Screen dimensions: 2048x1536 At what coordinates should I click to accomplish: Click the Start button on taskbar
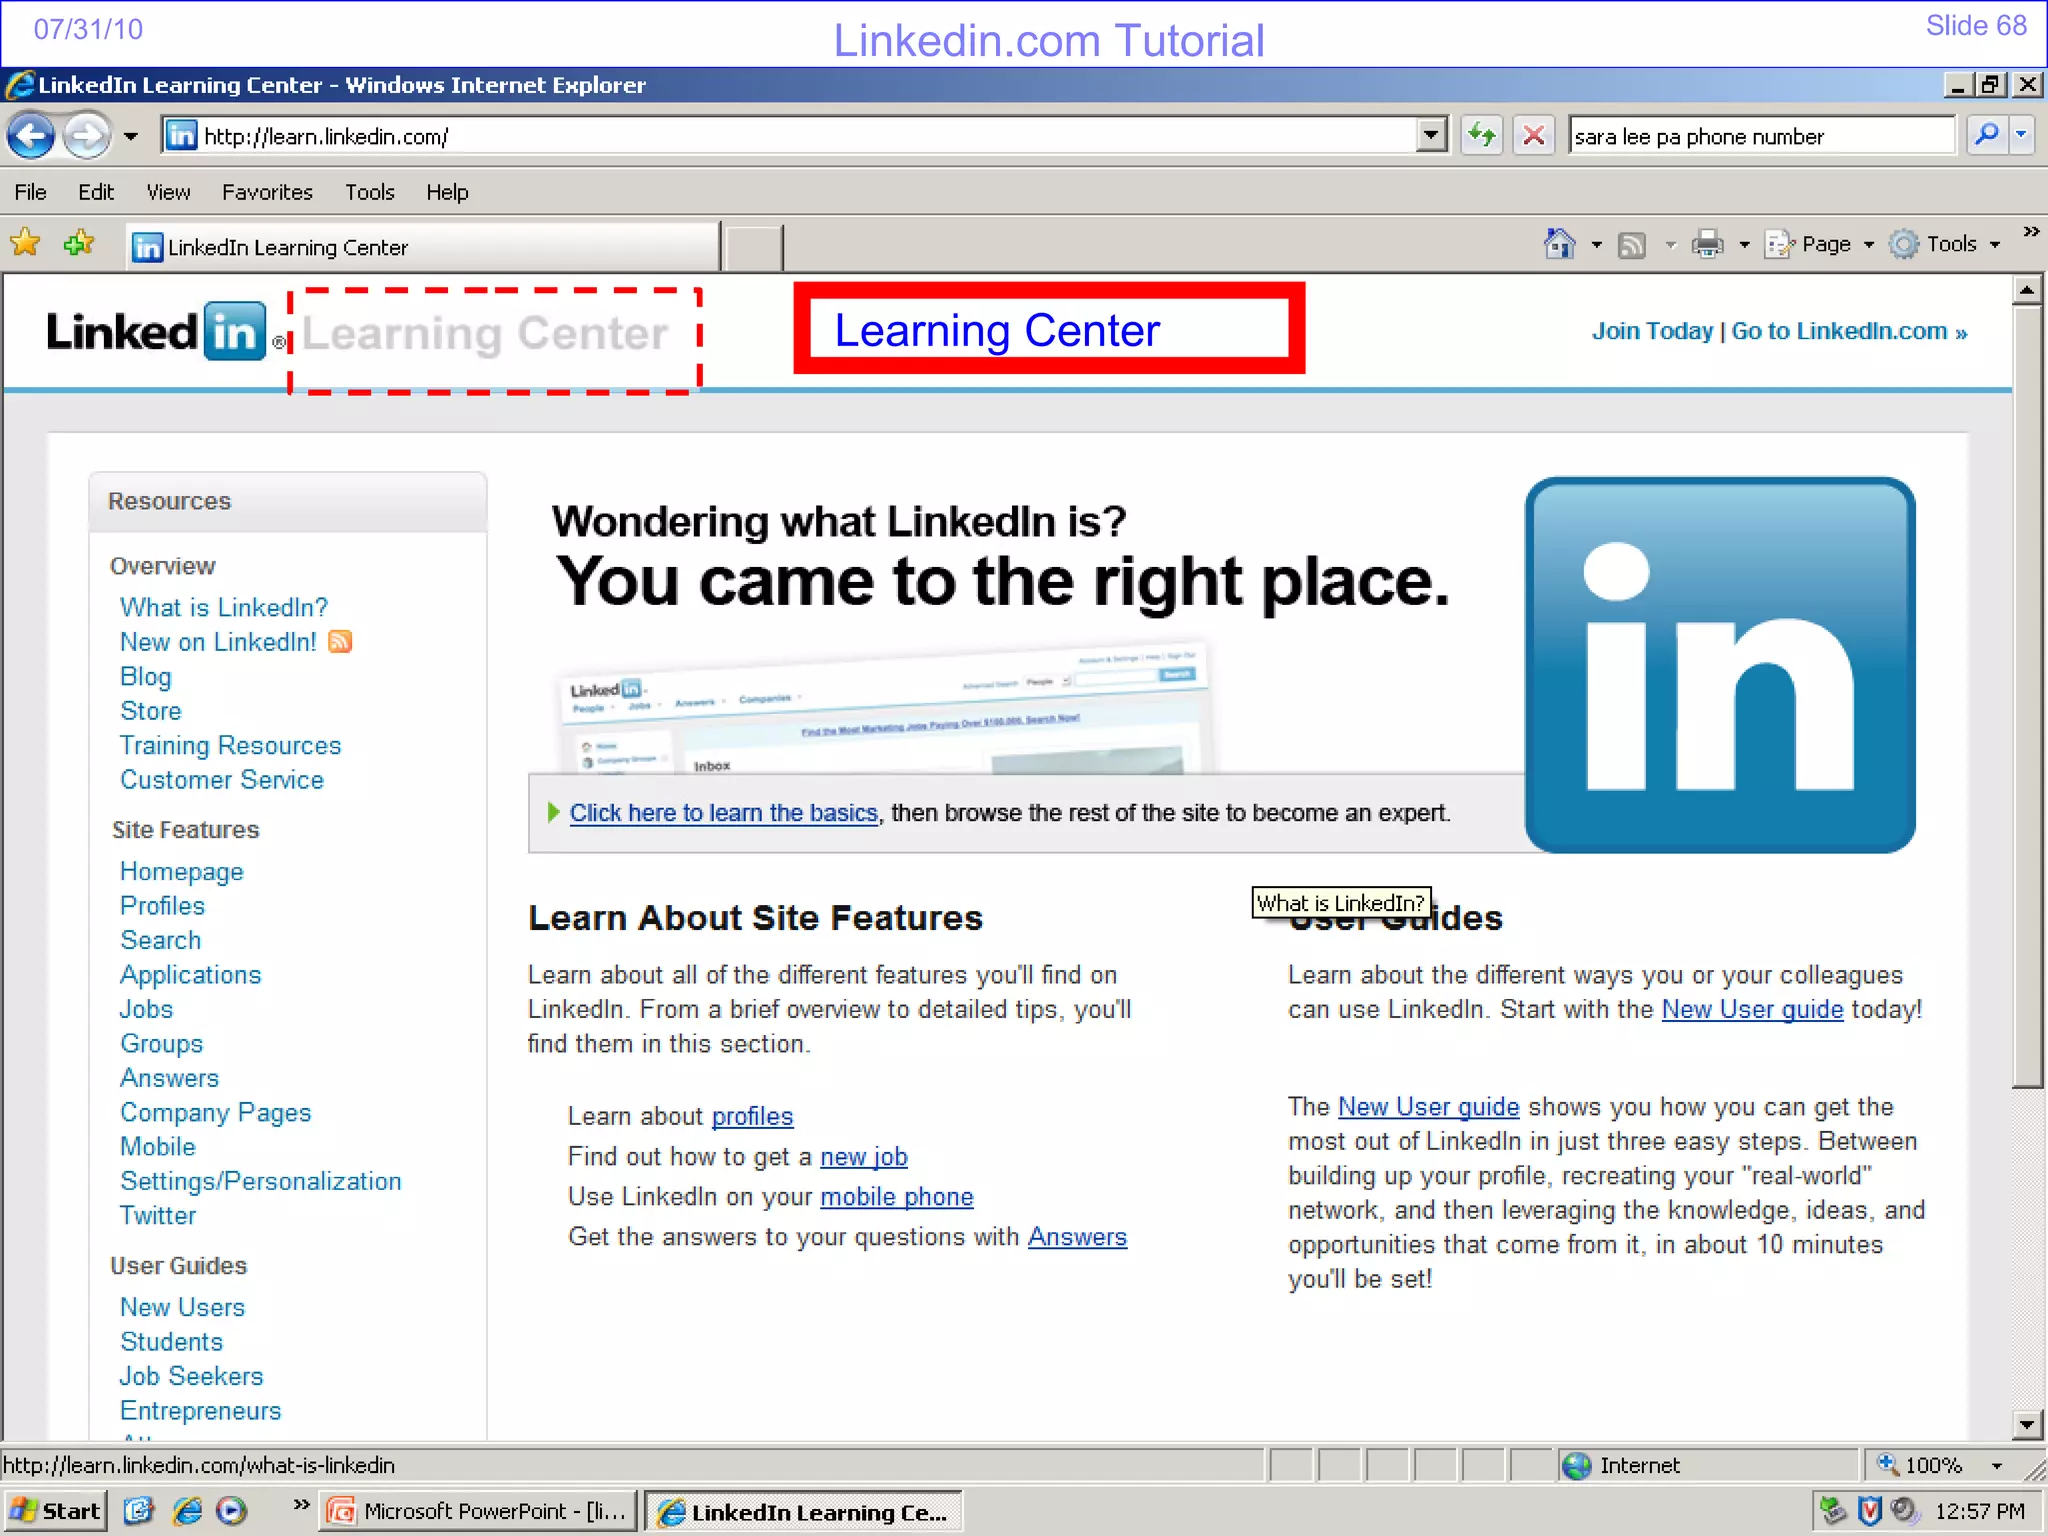point(56,1511)
